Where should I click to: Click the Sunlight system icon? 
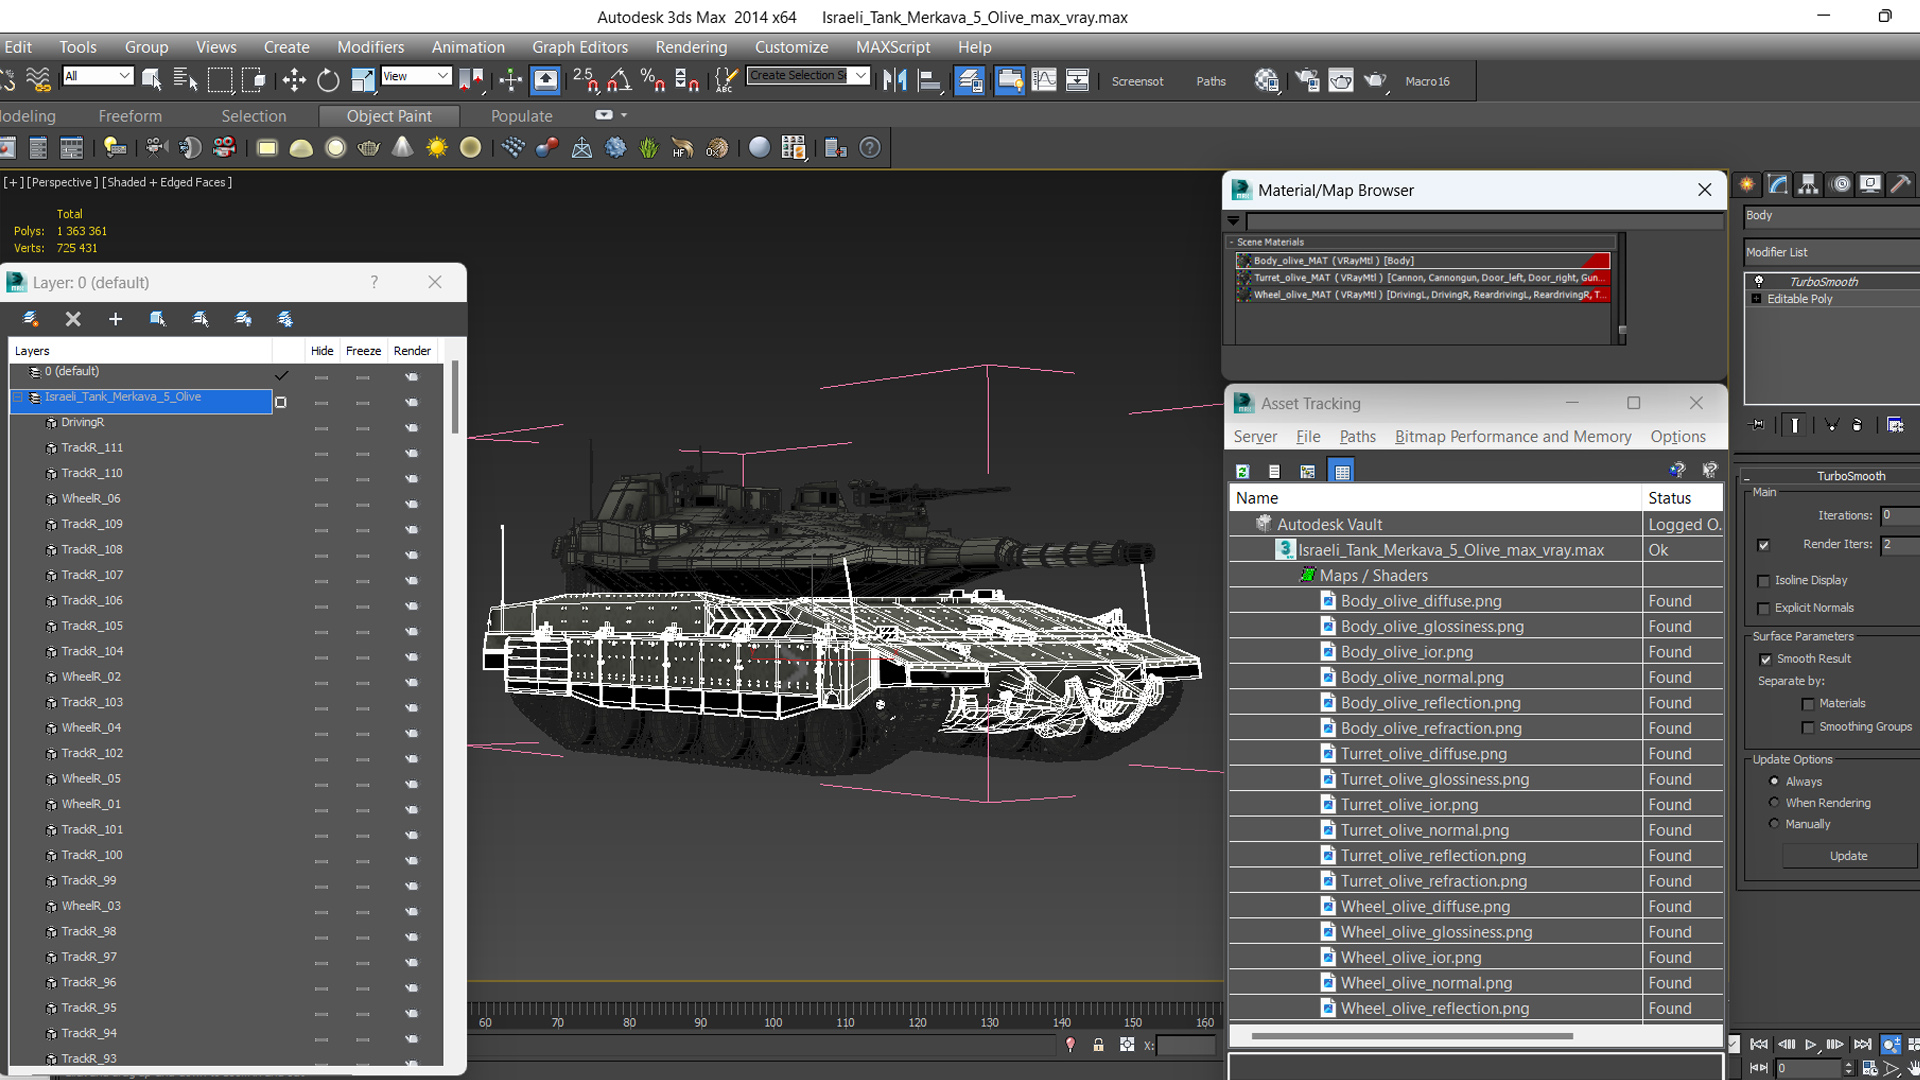(x=437, y=148)
